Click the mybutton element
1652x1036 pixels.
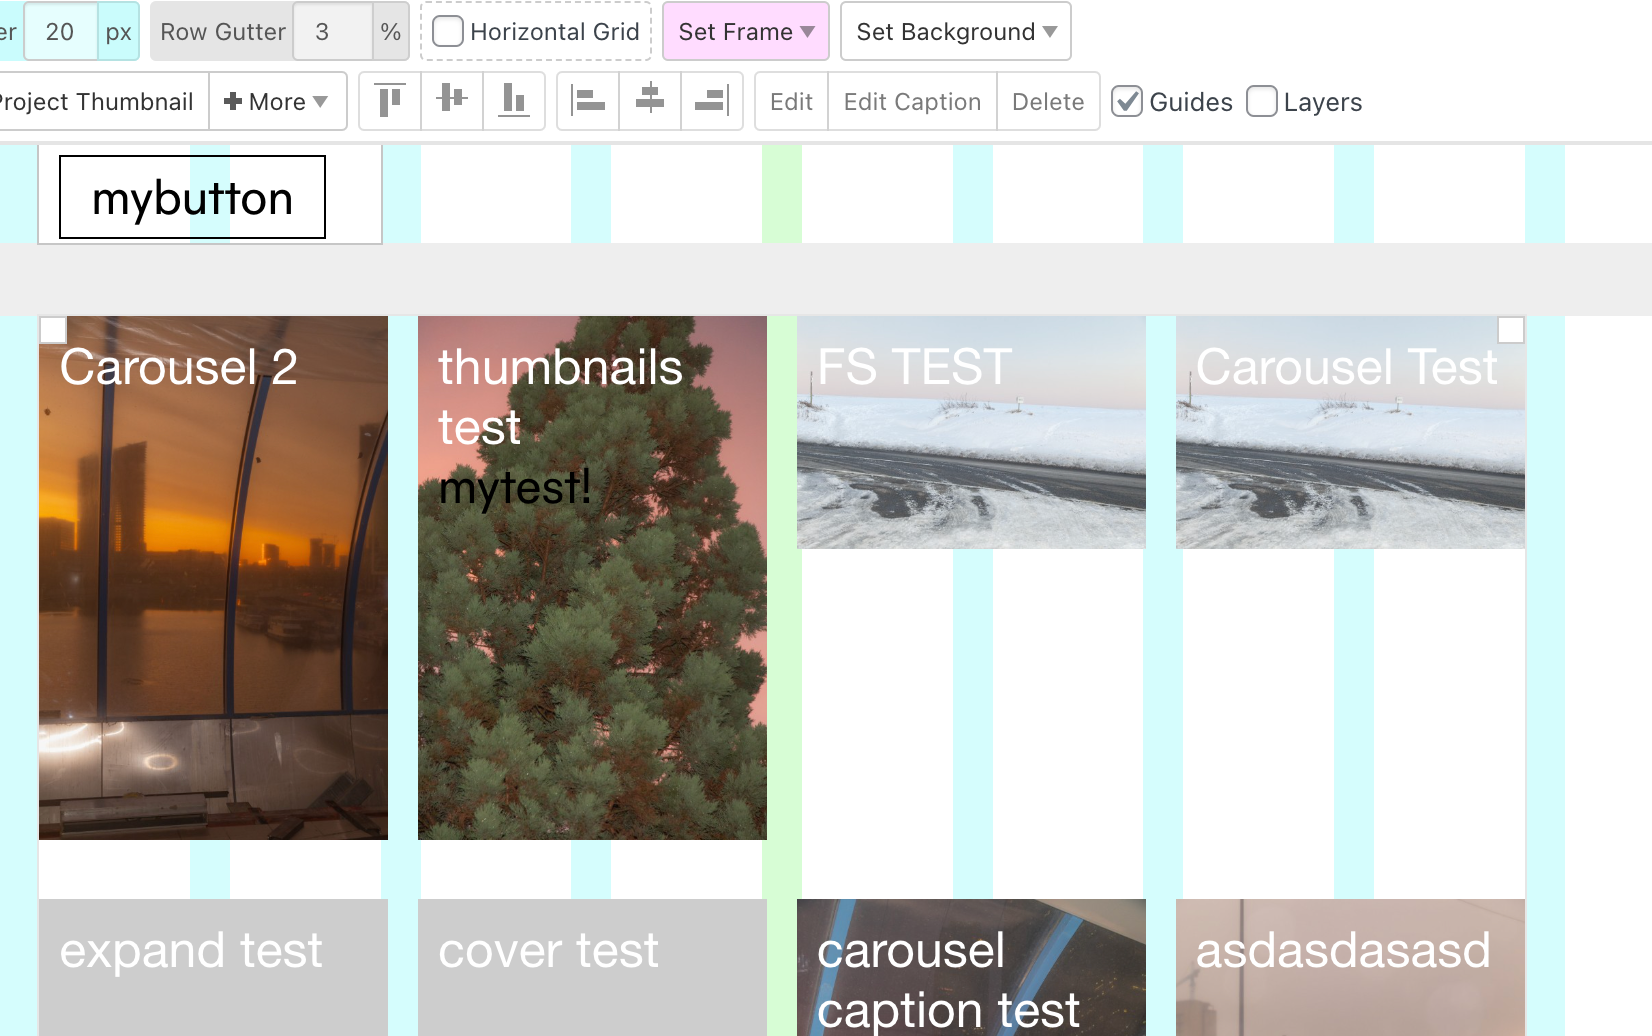click(192, 198)
